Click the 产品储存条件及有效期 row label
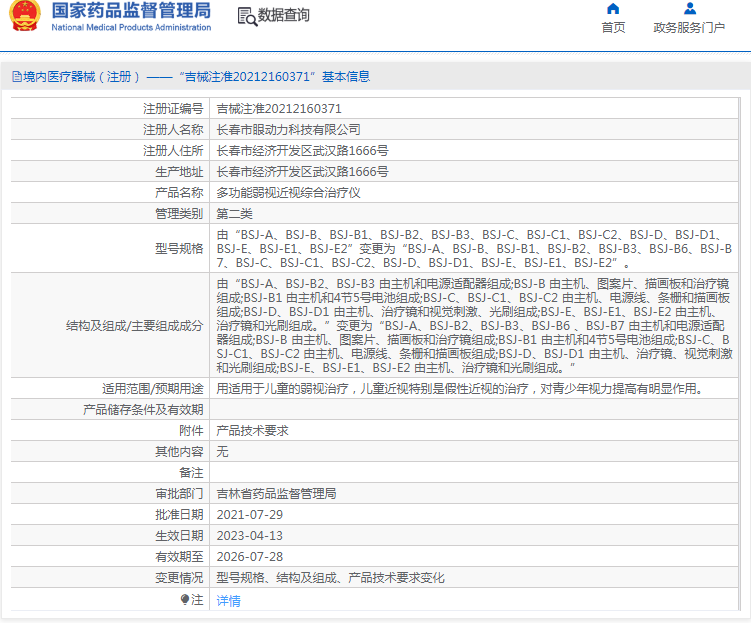 click(143, 409)
